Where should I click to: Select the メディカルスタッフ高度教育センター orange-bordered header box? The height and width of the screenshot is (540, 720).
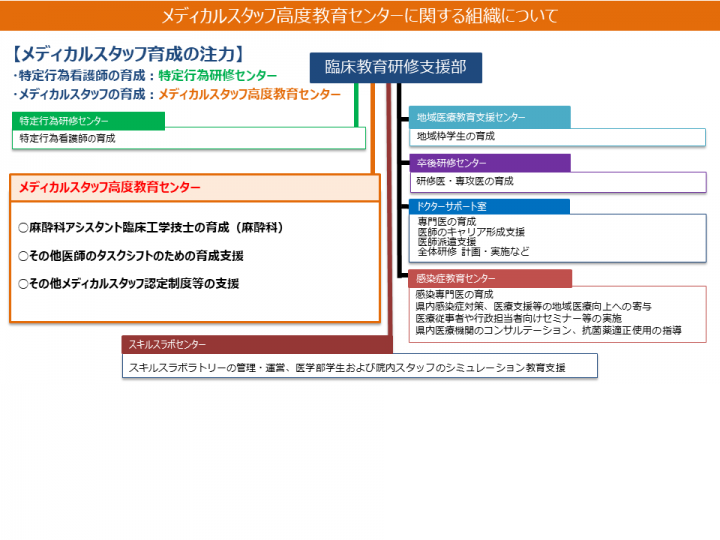click(195, 187)
